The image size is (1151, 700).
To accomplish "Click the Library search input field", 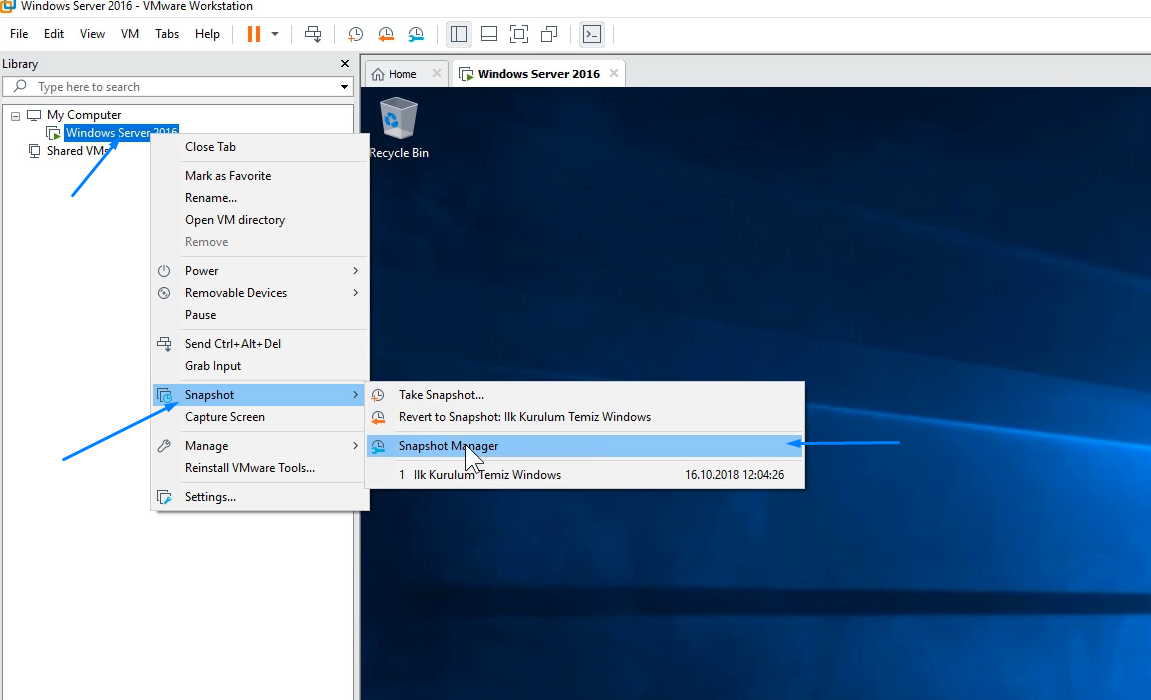I will click(x=178, y=87).
